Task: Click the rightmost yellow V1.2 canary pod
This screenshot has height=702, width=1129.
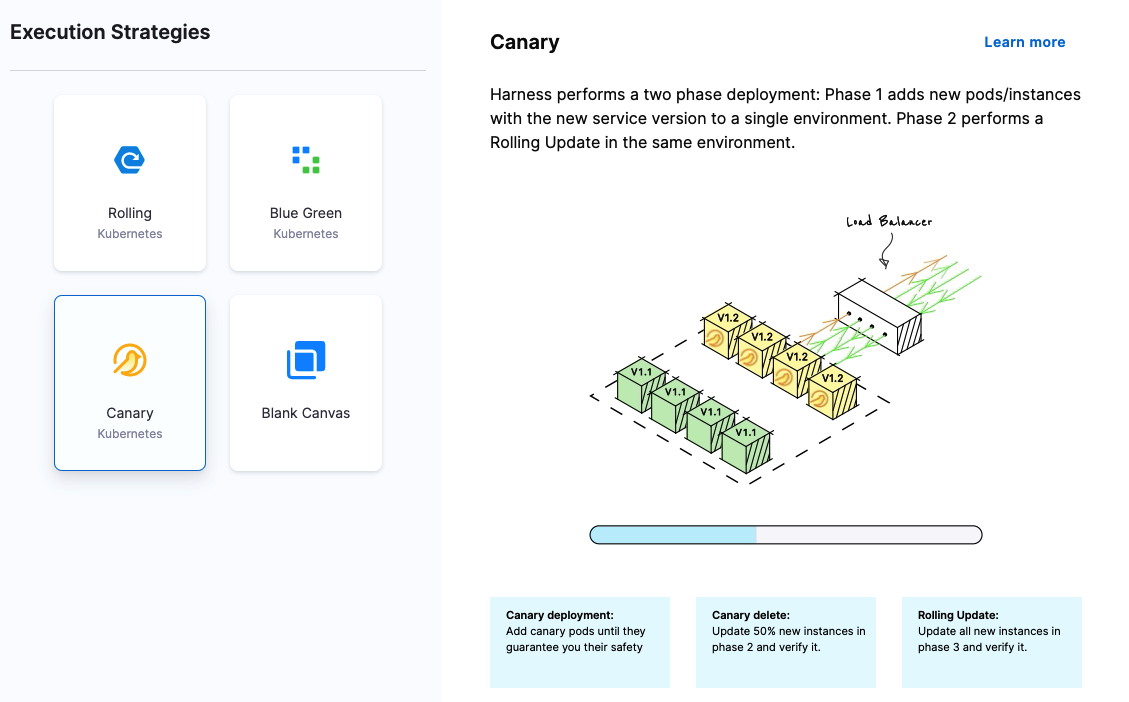Action: point(832,394)
